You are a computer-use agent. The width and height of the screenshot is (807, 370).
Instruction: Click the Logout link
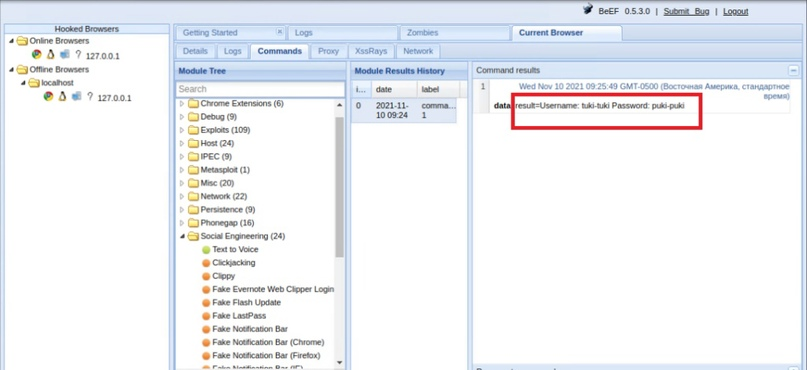click(x=735, y=11)
